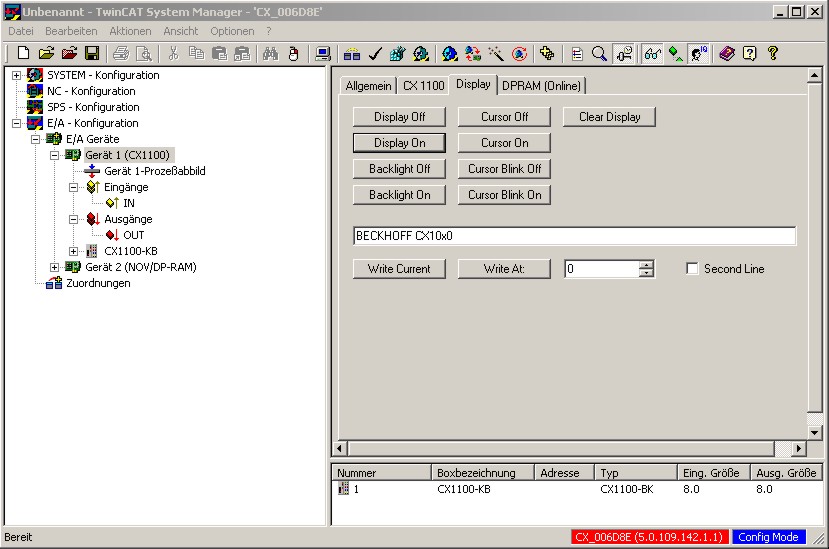Click the binoculars Find icon
This screenshot has width=829, height=549.
point(270,53)
